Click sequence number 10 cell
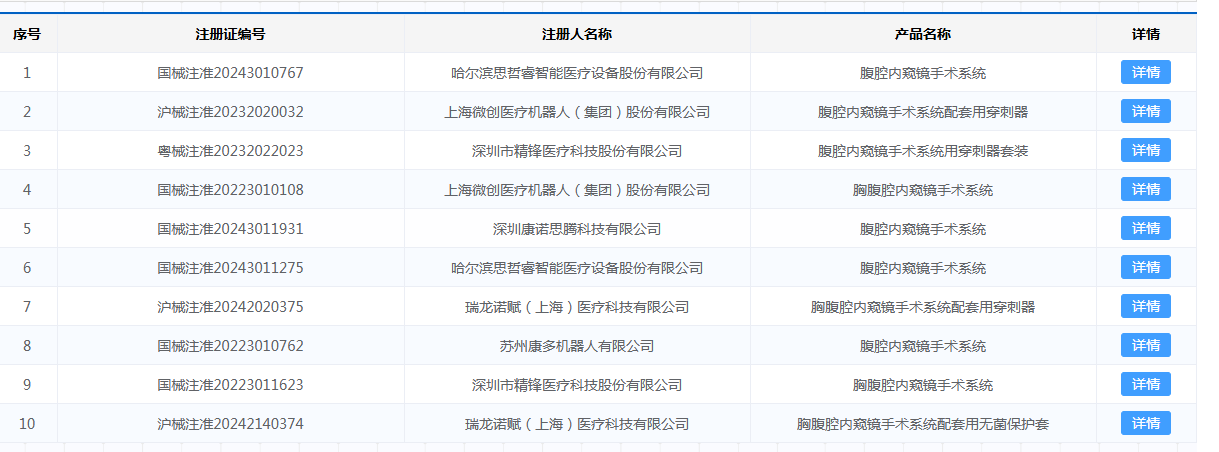 pyautogui.click(x=27, y=424)
